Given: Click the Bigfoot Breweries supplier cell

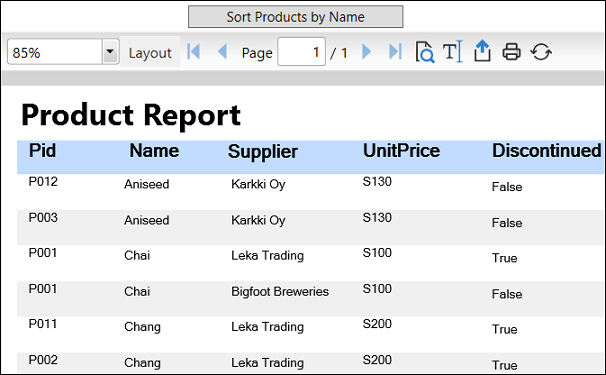Looking at the screenshot, I should 280,291.
